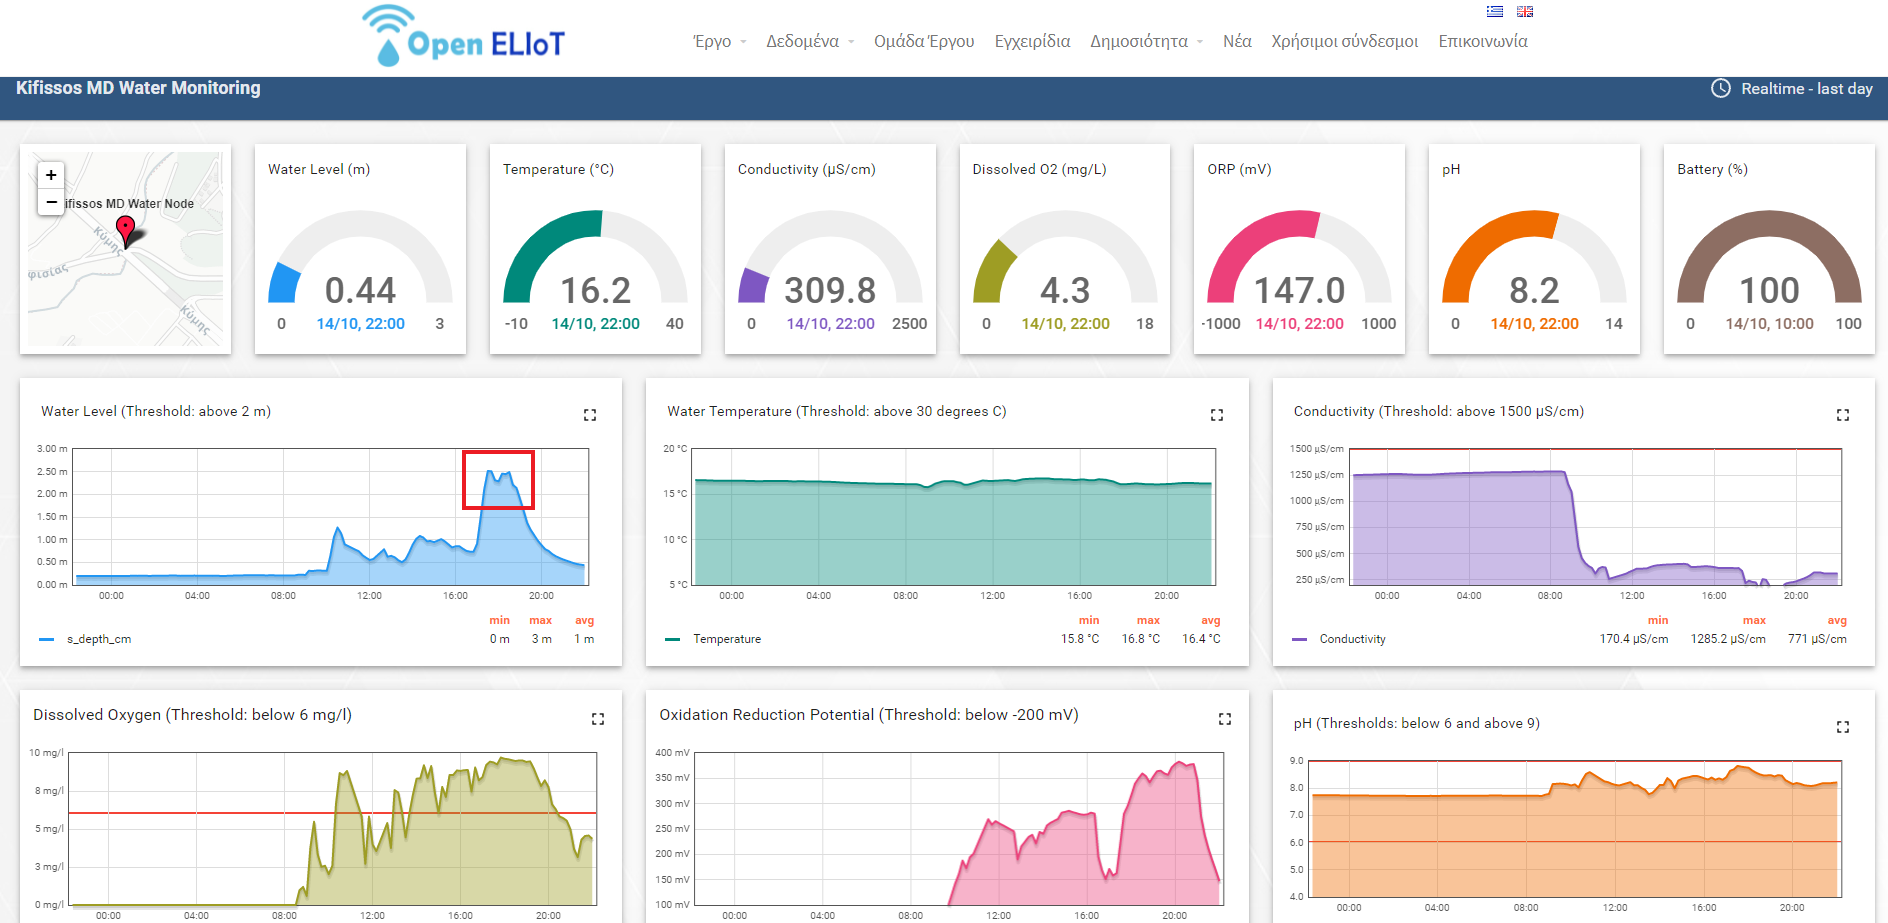1888x923 pixels.
Task: Sort Conductivity legend by max
Action: tap(1754, 620)
